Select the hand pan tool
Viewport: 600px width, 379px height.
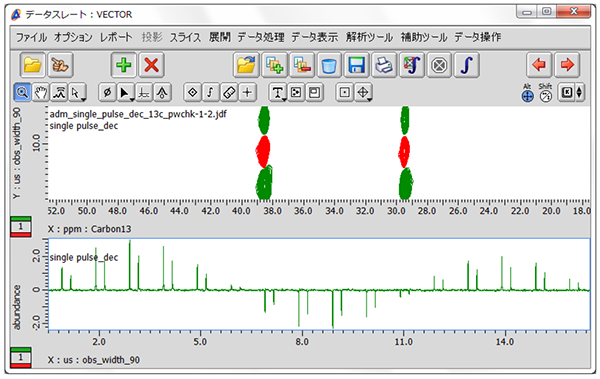coord(41,93)
